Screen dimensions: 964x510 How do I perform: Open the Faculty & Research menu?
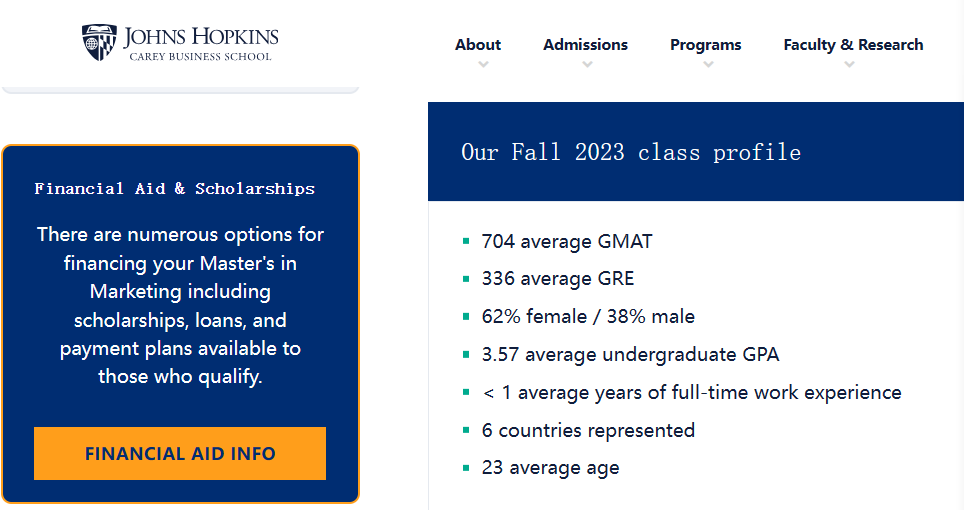853,44
